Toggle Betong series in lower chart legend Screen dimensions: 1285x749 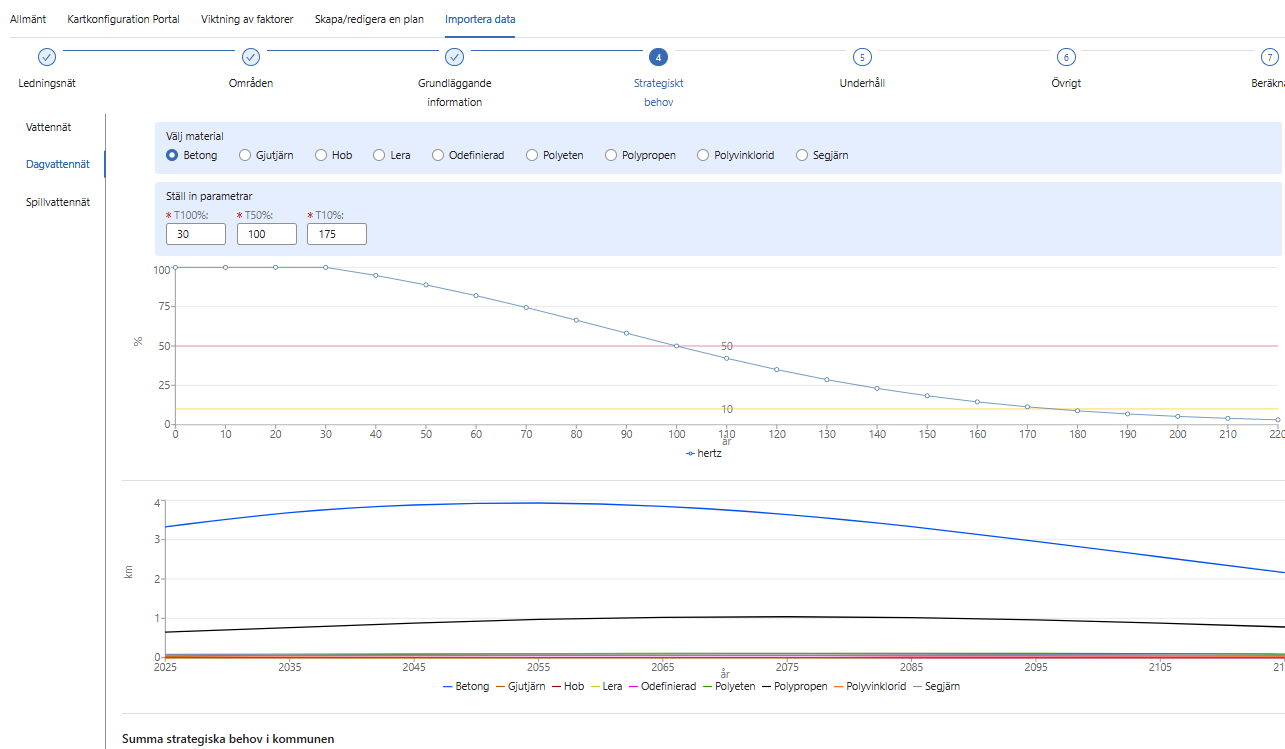465,687
